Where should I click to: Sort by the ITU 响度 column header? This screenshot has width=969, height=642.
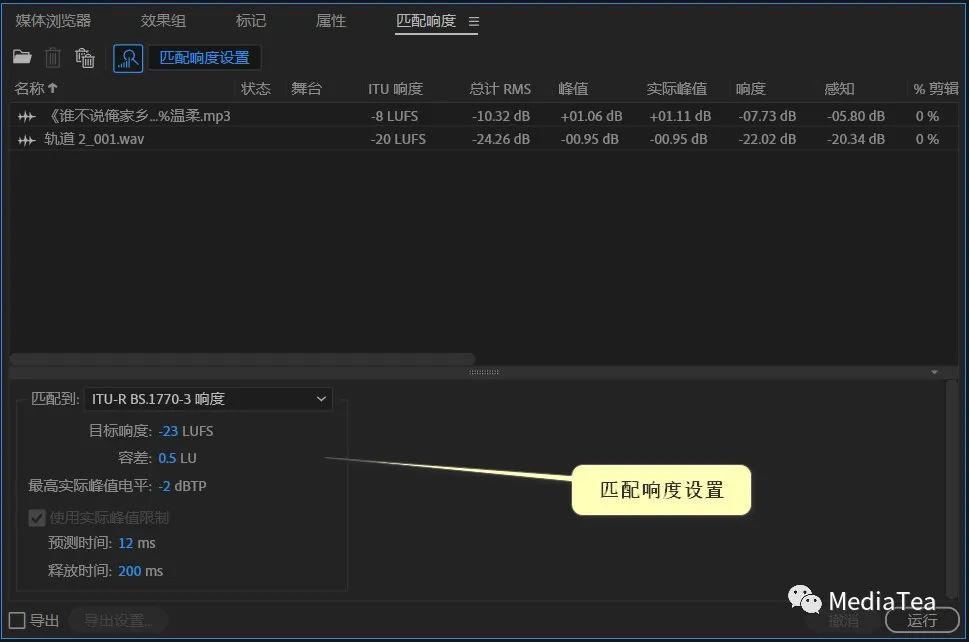click(396, 89)
